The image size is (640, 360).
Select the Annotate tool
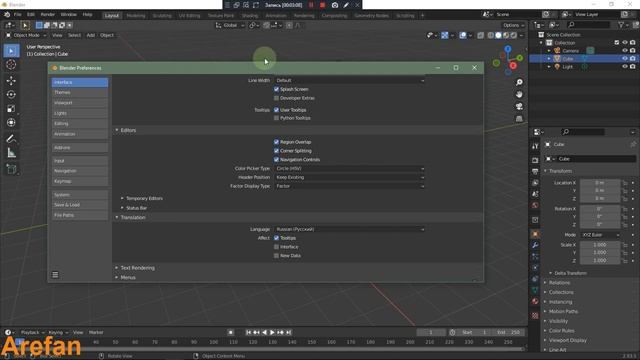tap(11, 139)
